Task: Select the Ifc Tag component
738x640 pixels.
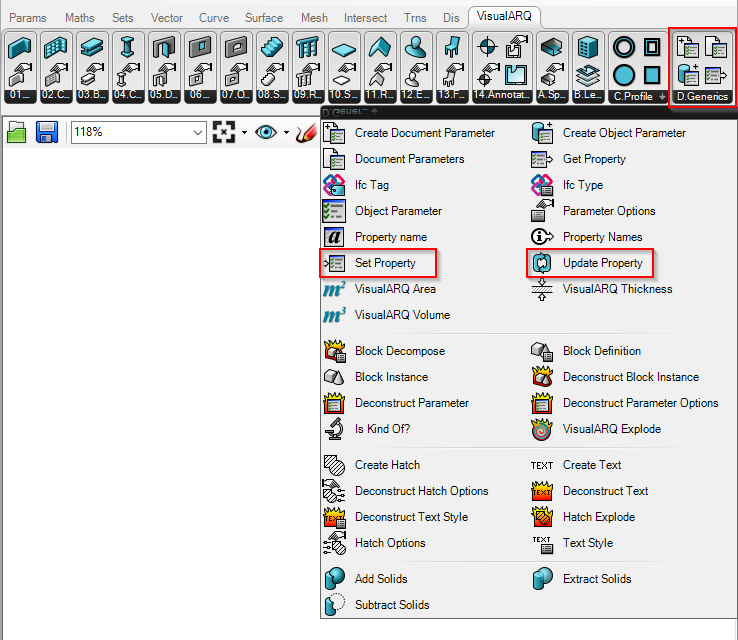Action: (x=356, y=185)
